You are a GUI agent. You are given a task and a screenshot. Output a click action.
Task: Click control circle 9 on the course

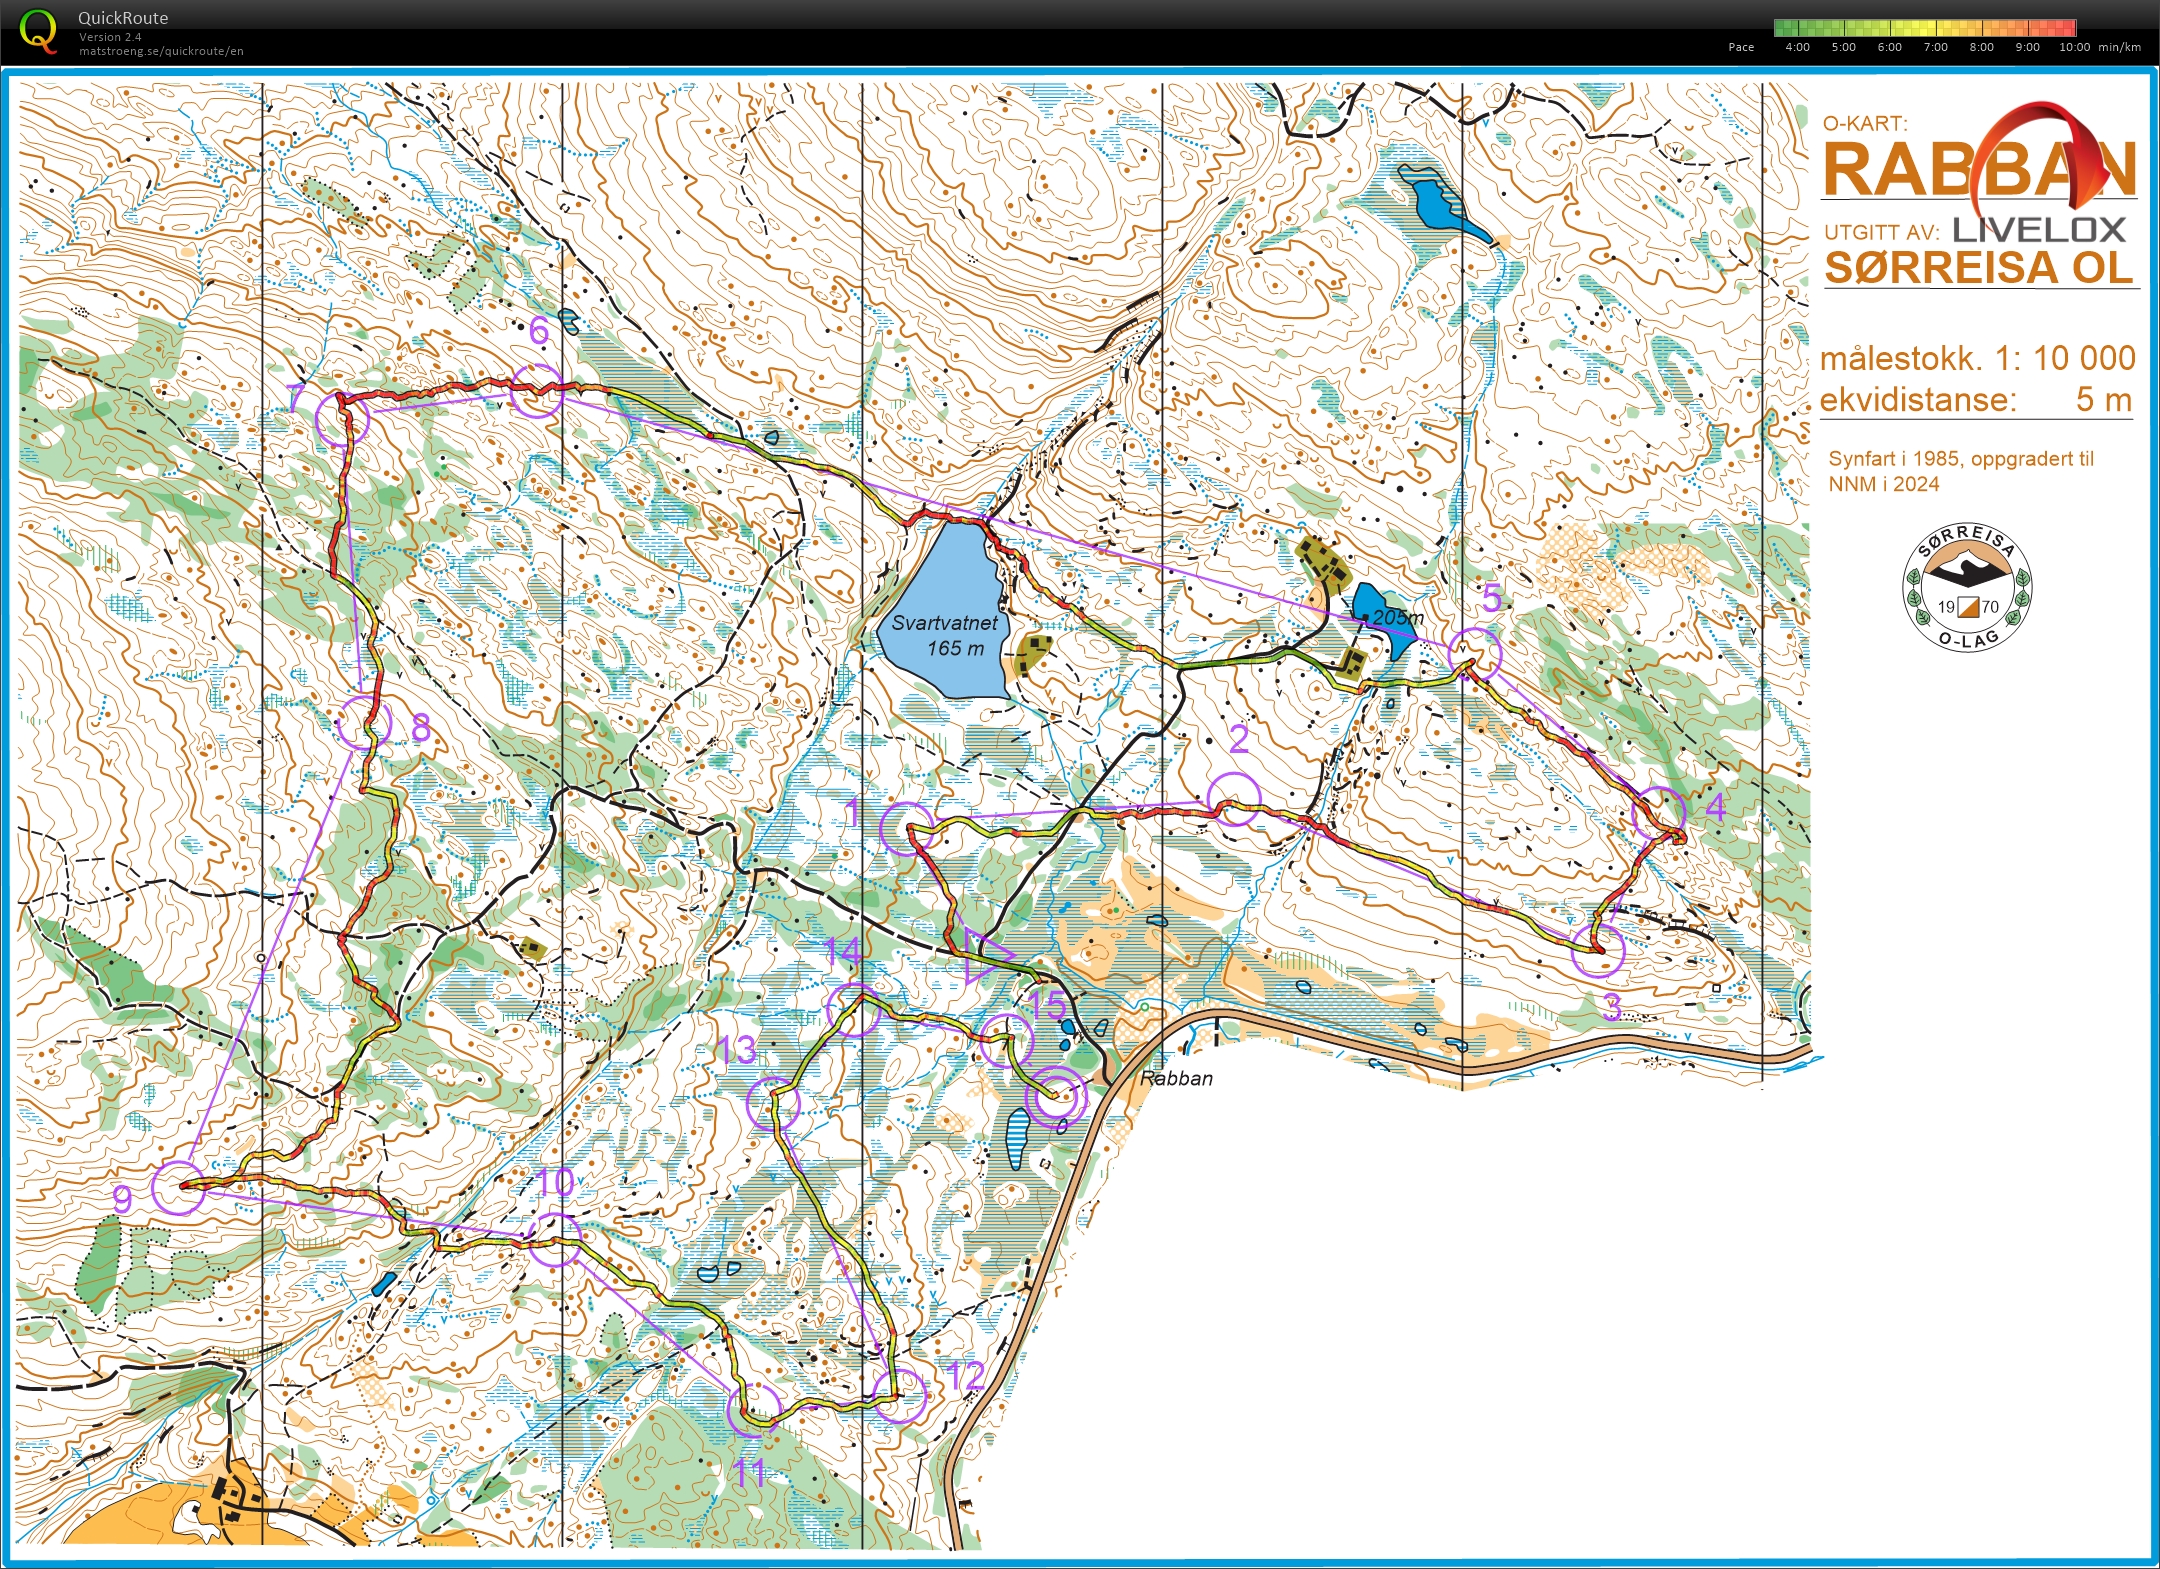tap(179, 1188)
